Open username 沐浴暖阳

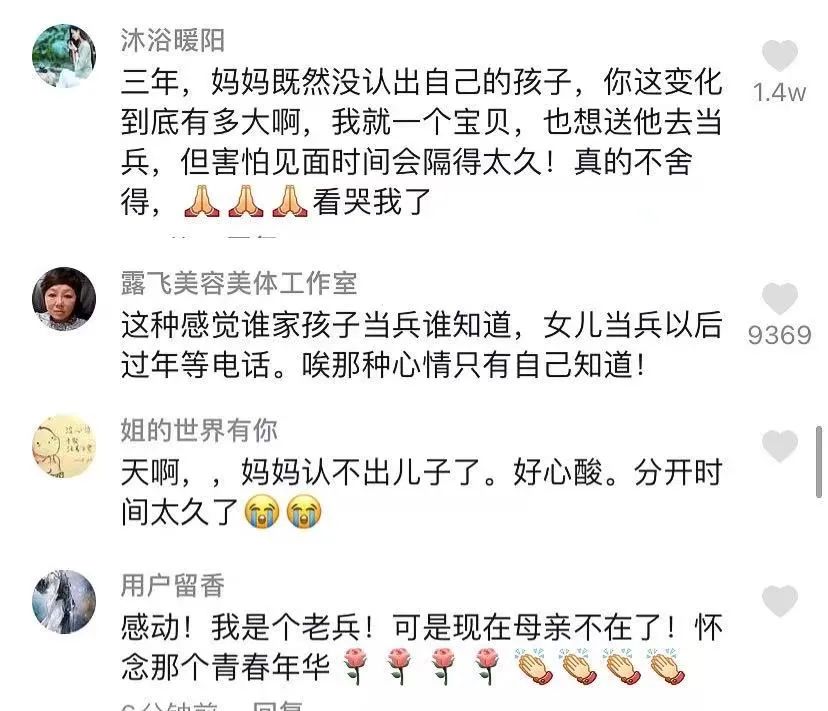[173, 40]
